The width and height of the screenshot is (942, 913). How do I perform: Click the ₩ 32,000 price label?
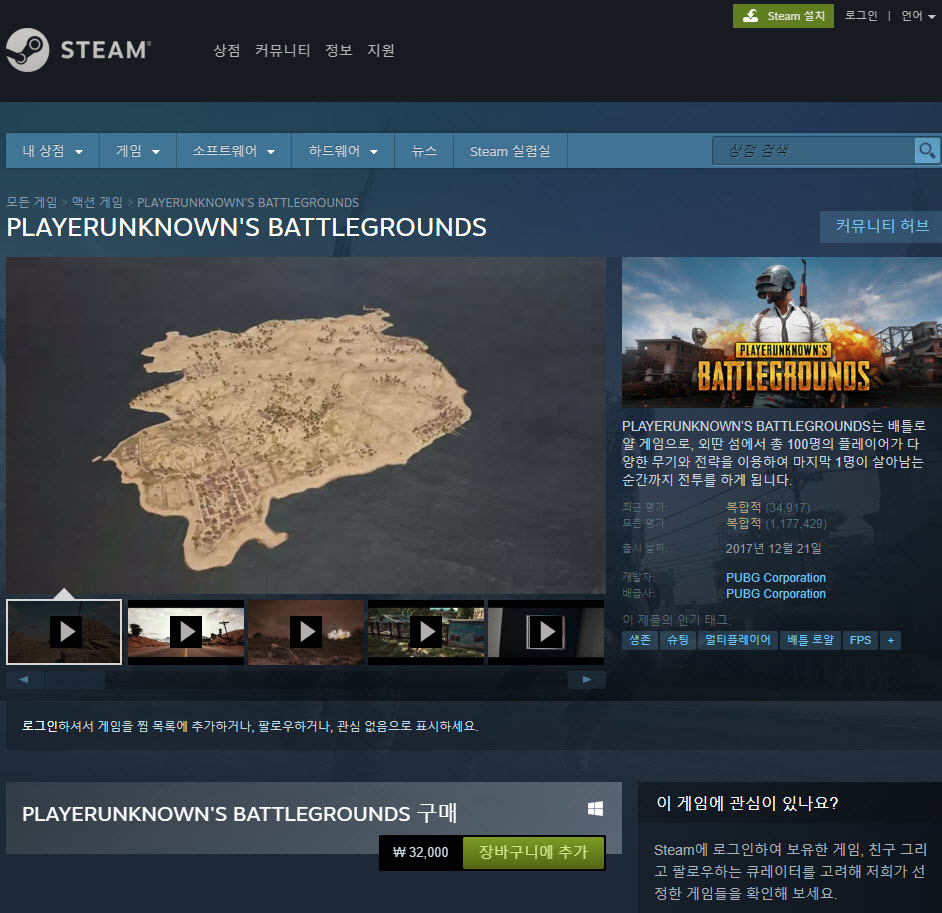(x=421, y=852)
